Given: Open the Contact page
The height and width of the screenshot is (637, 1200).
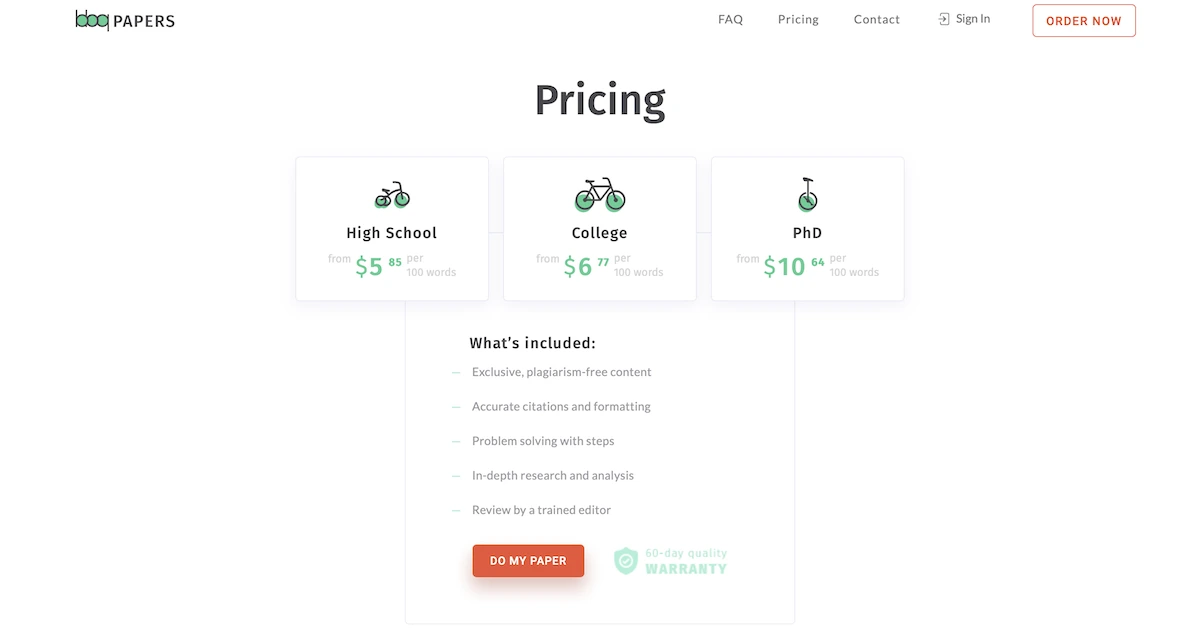Looking at the screenshot, I should pyautogui.click(x=876, y=19).
